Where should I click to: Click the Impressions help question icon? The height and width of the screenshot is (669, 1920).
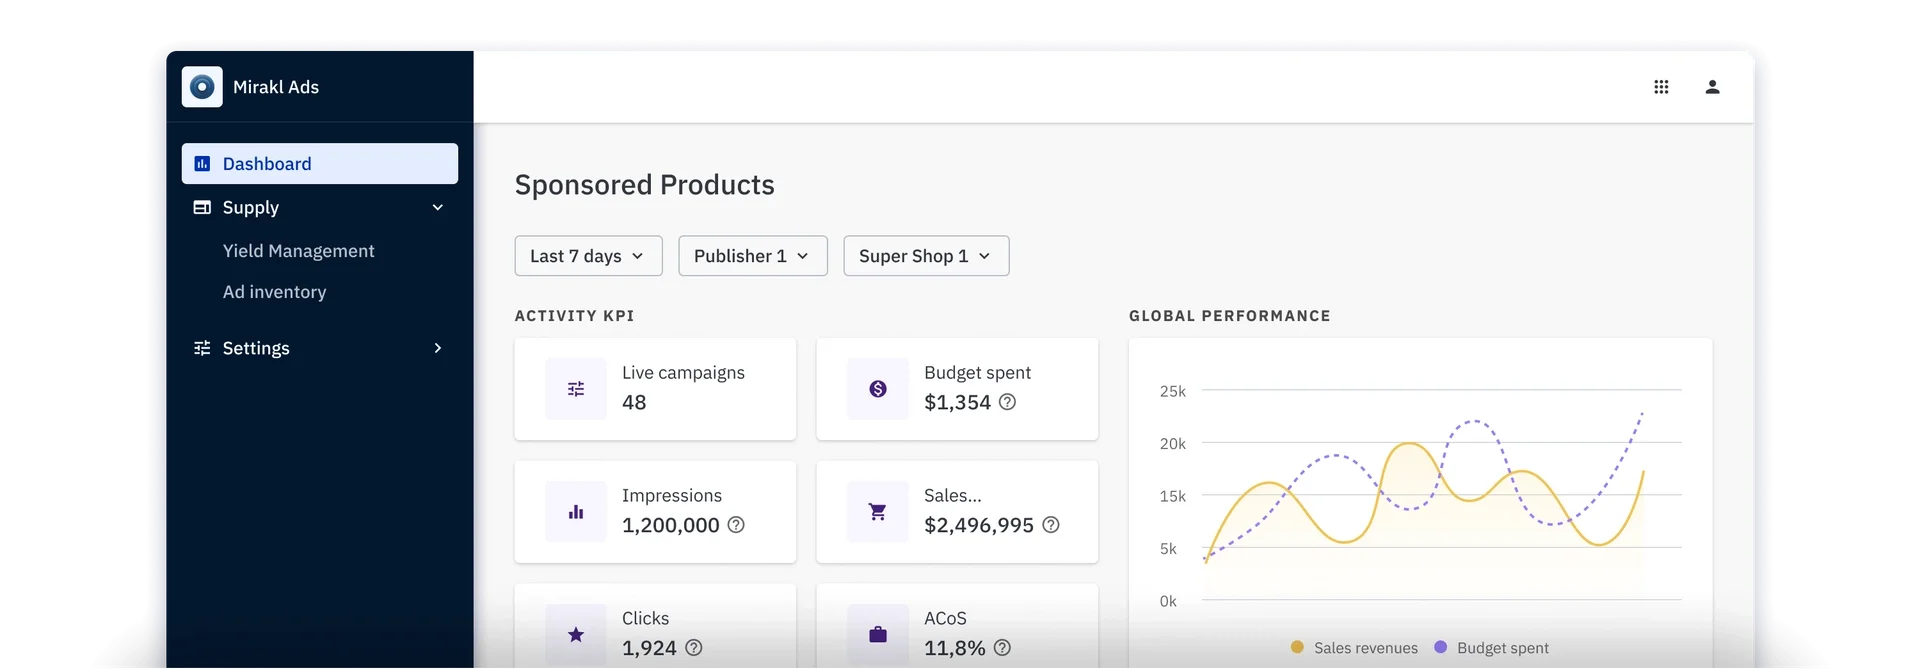pyautogui.click(x=736, y=525)
